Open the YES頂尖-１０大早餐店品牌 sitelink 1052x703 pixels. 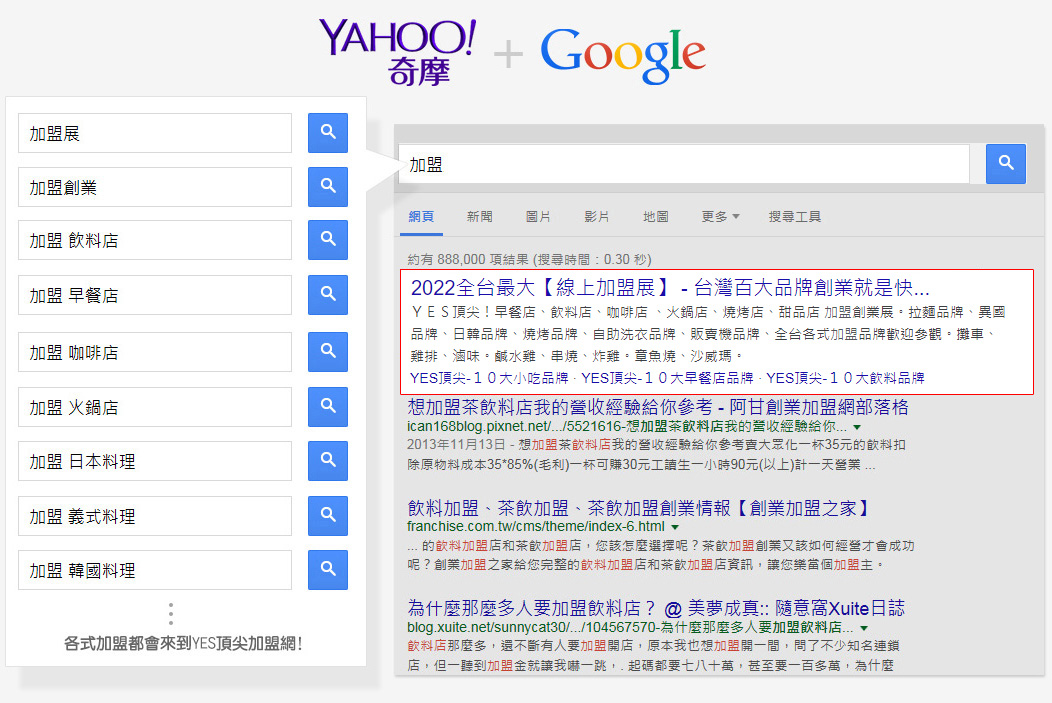point(667,378)
